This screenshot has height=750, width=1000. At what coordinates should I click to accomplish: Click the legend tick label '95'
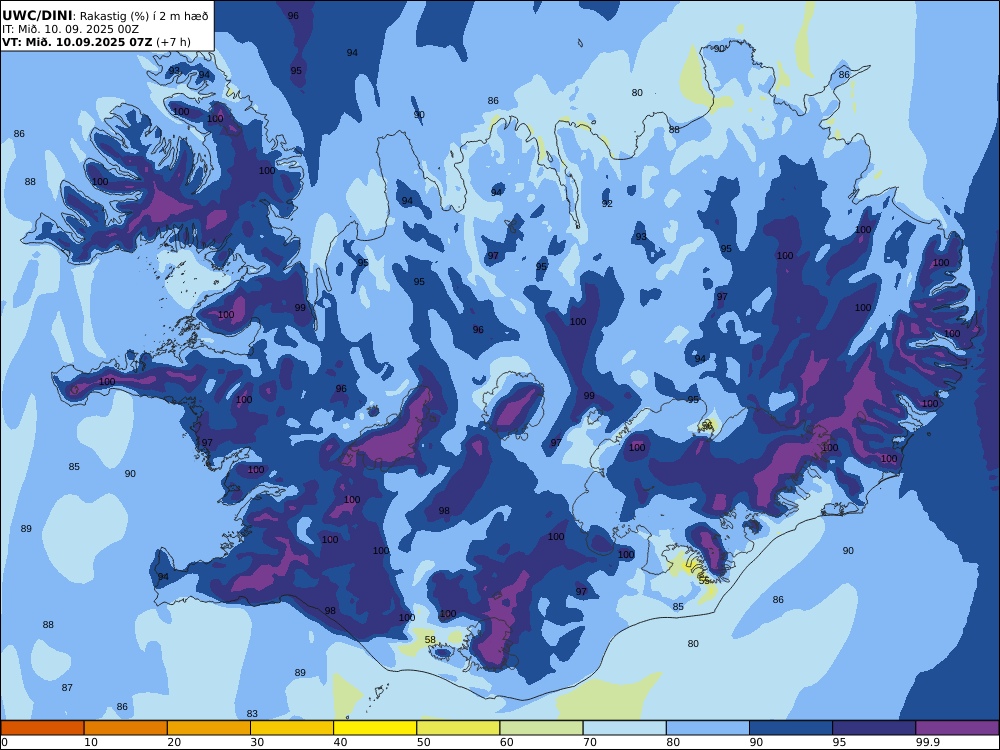[x=839, y=742]
